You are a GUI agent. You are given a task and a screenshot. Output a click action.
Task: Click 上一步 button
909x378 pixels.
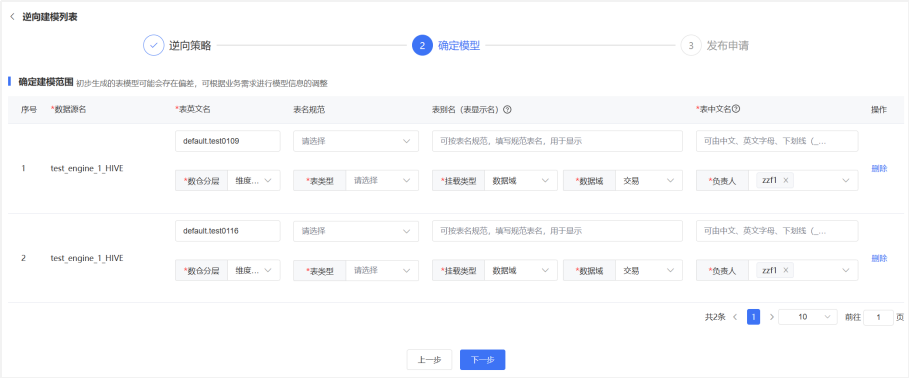(x=429, y=359)
